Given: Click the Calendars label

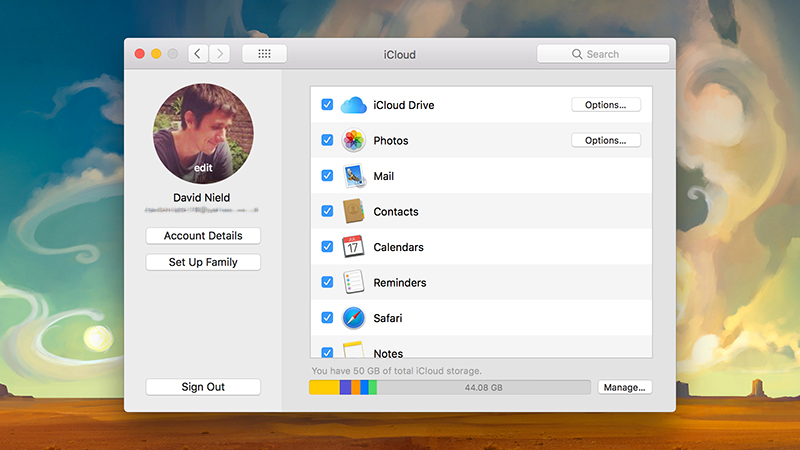Looking at the screenshot, I should point(398,247).
